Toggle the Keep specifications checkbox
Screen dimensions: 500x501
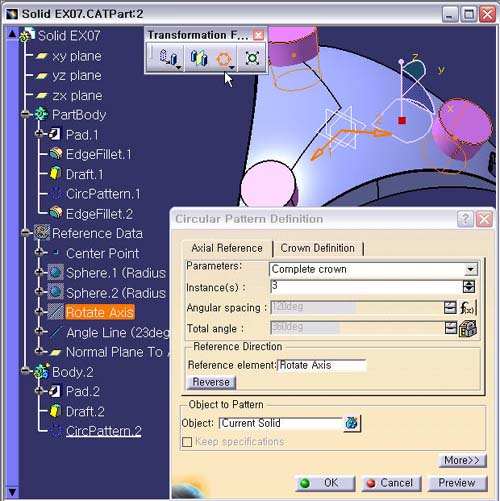187,442
